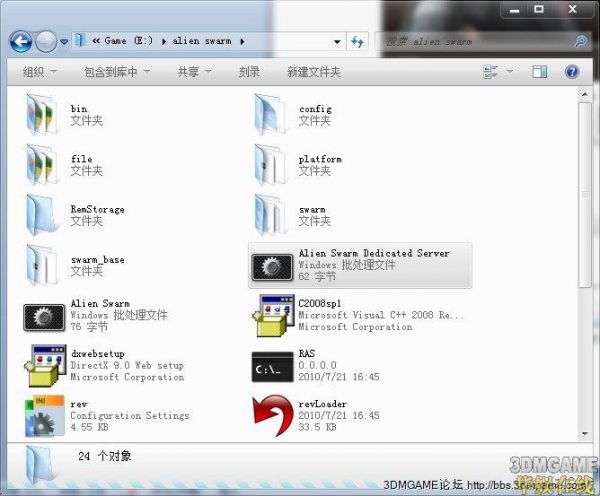Select the platform folder icon
The height and width of the screenshot is (496, 600).
pos(271,165)
